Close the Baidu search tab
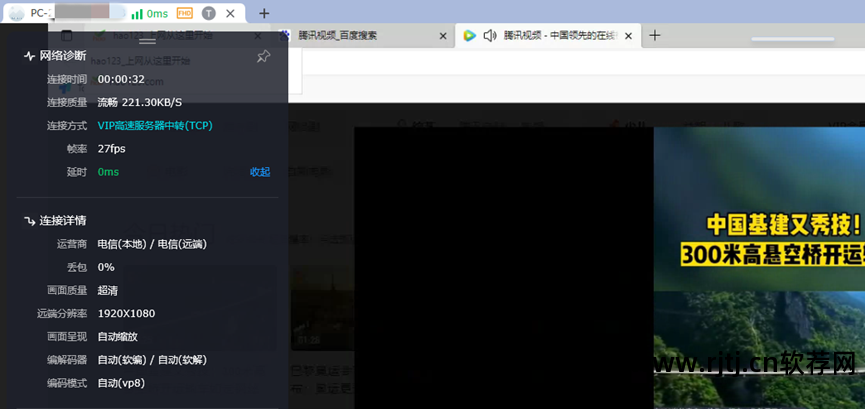This screenshot has width=865, height=409. 443,36
